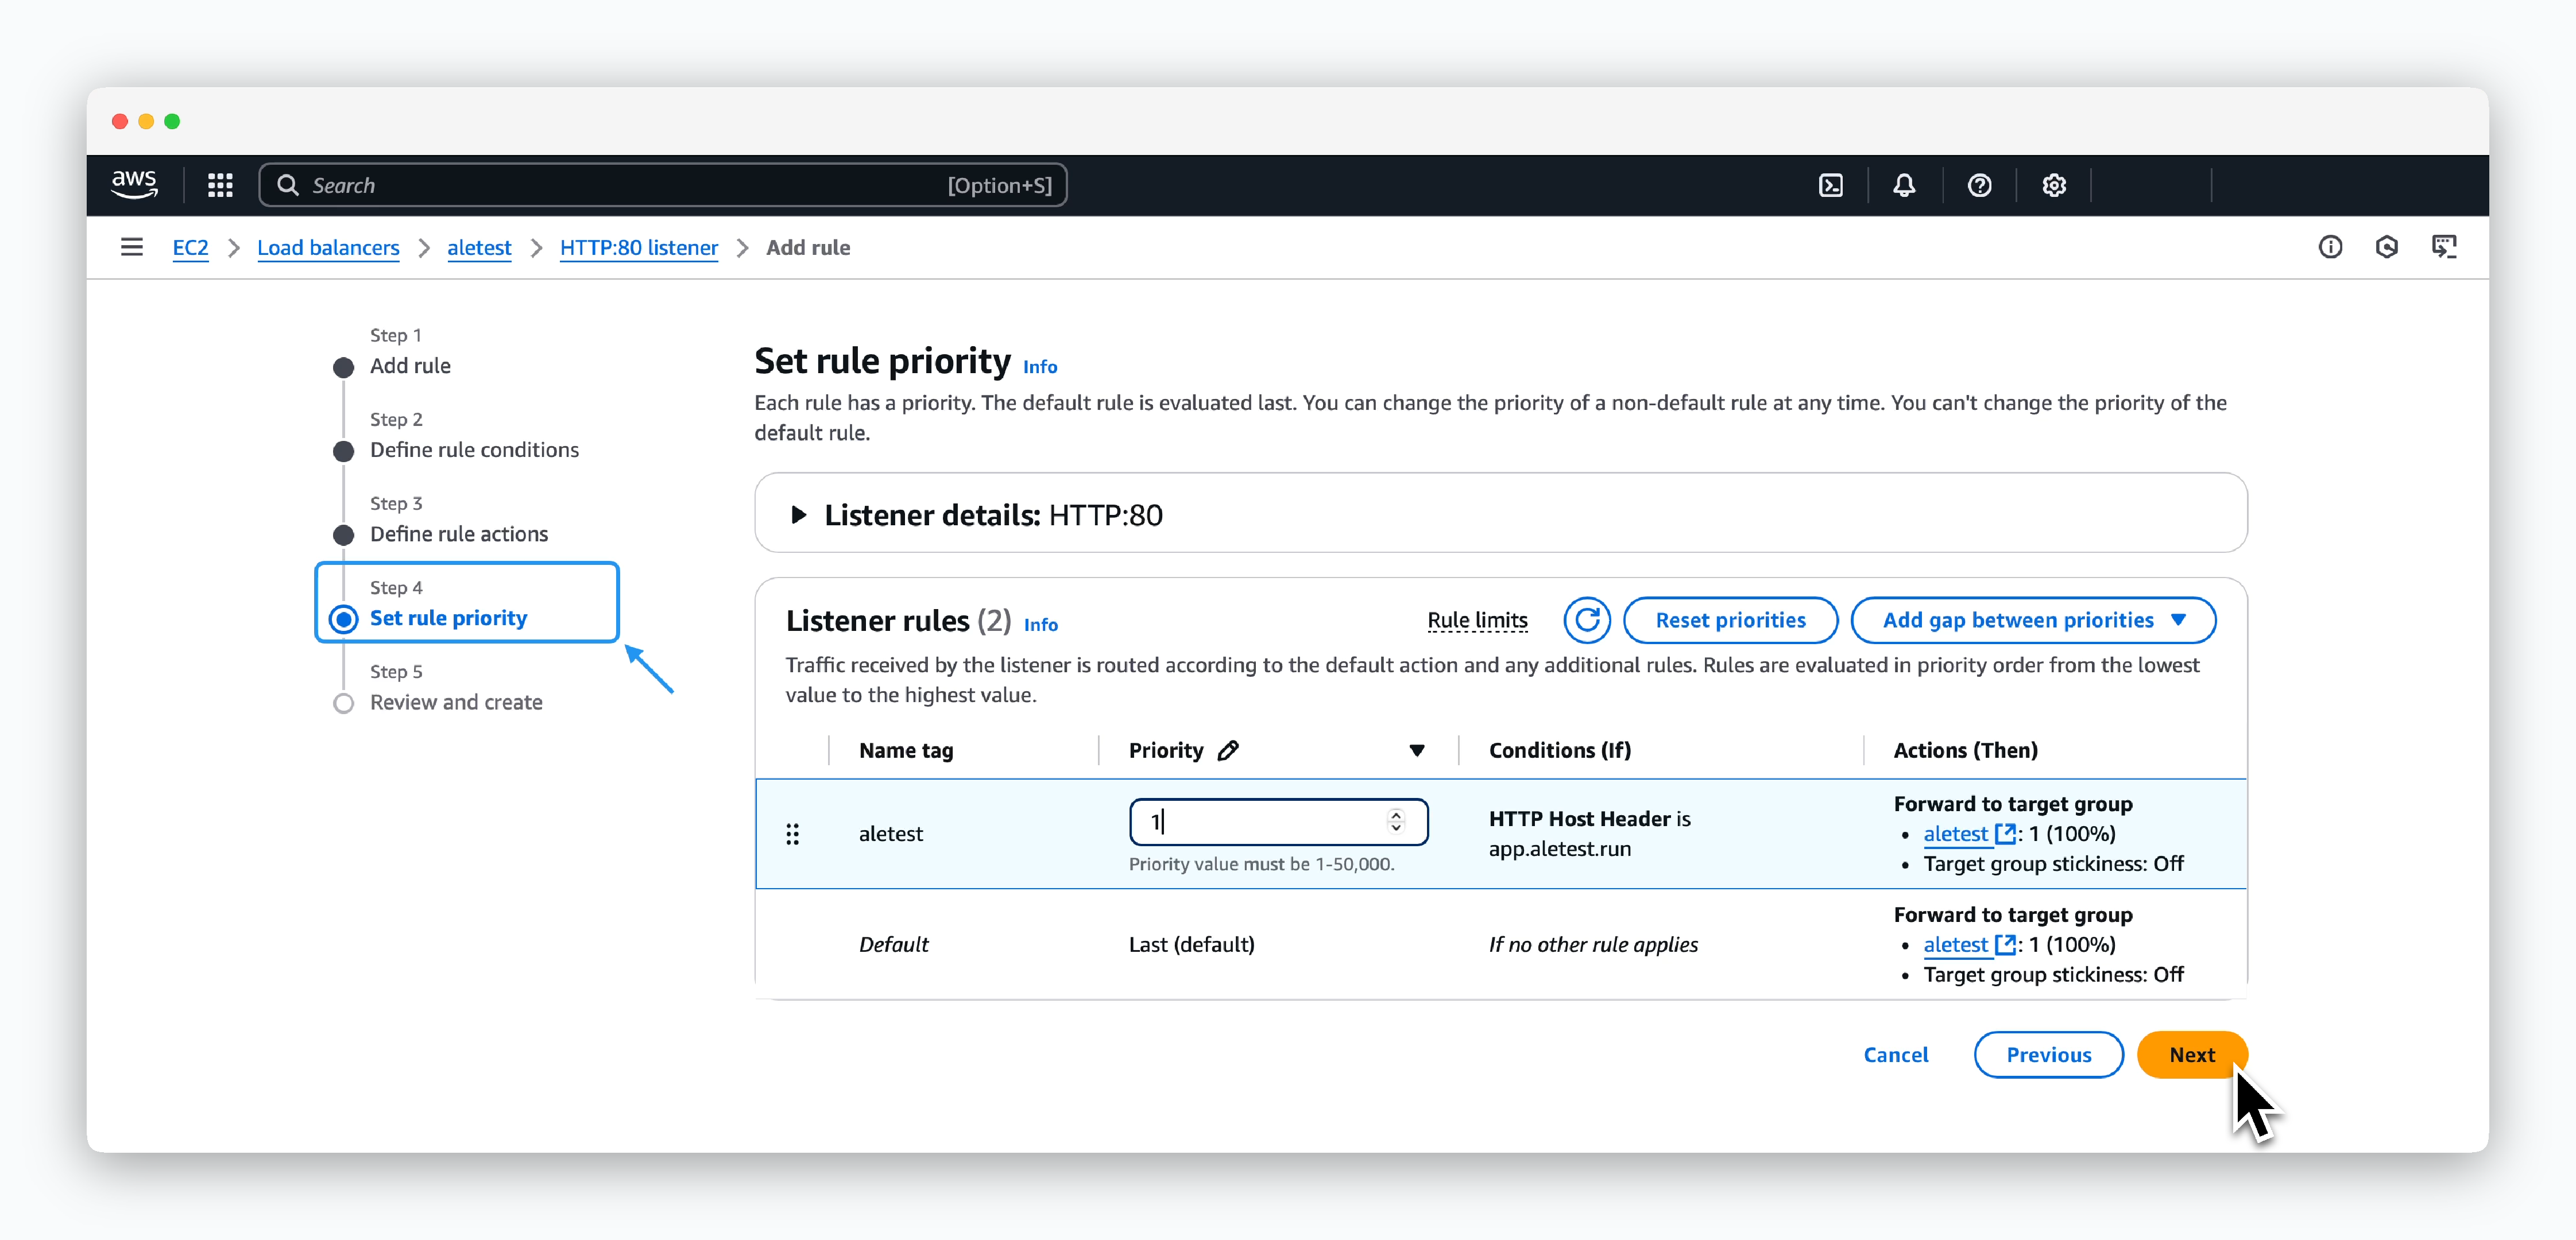Select Step 5 Review and create

(456, 702)
